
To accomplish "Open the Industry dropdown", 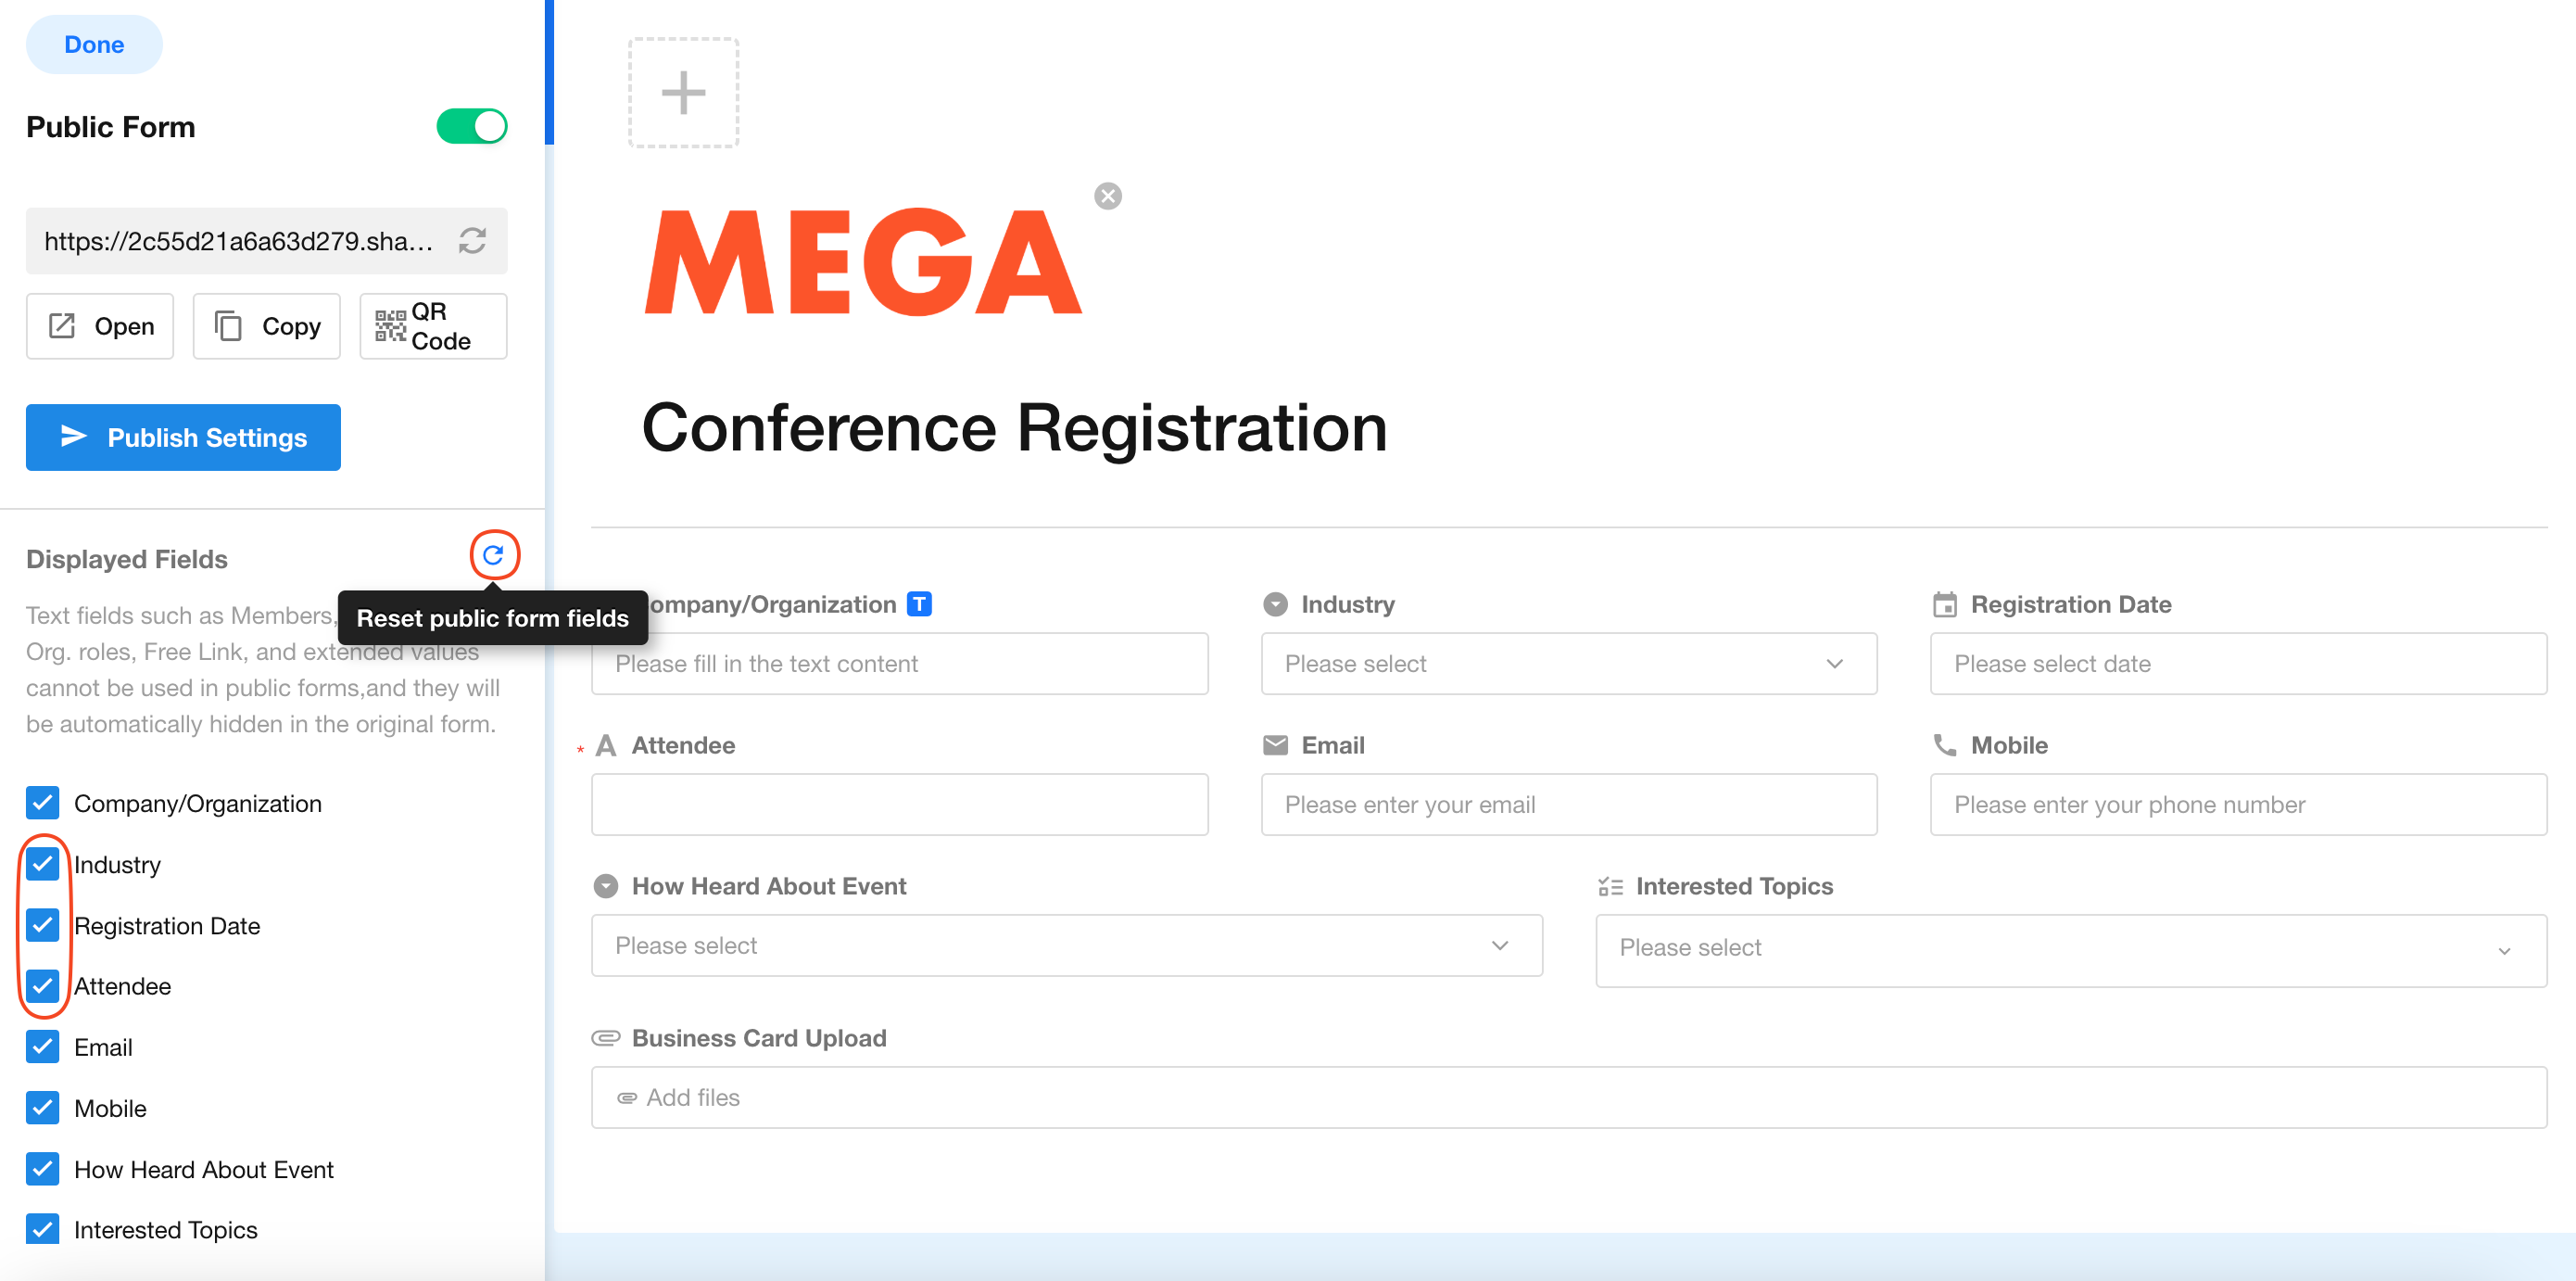I will coord(1568,664).
